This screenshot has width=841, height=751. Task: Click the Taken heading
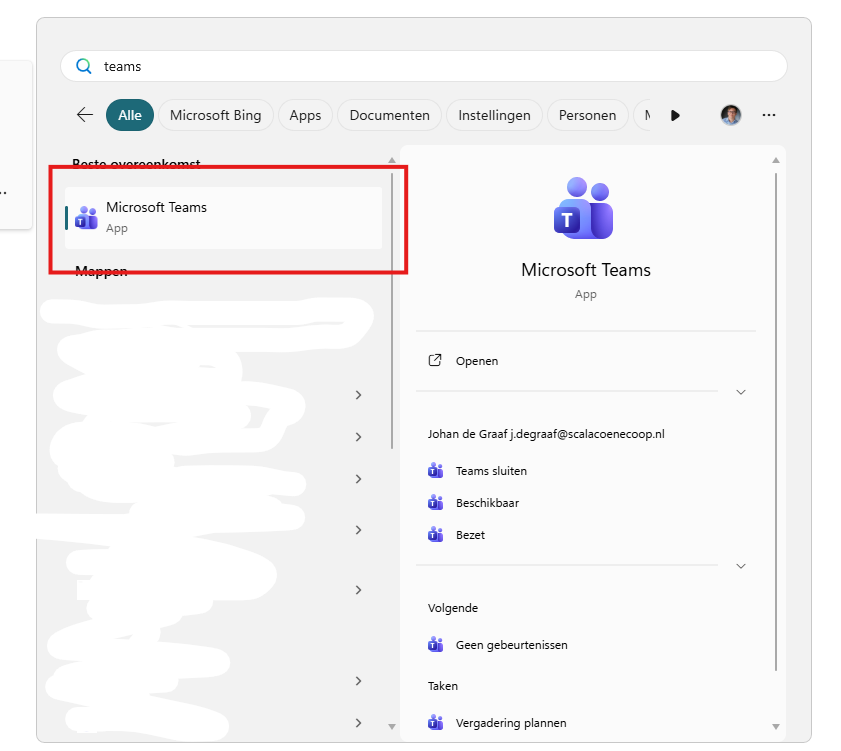click(x=442, y=686)
